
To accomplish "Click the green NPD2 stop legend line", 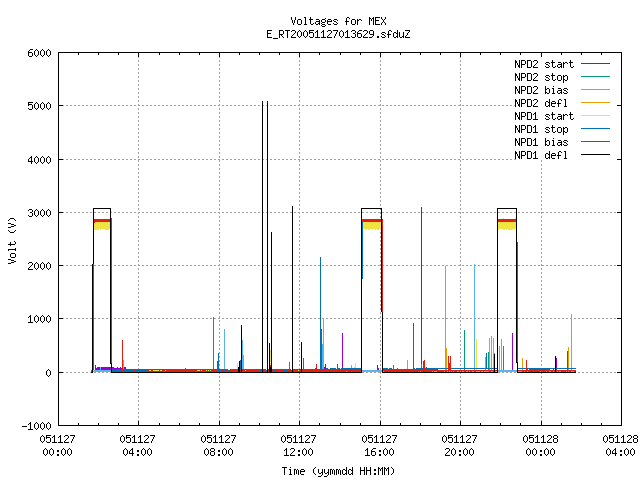I will 595,77.
